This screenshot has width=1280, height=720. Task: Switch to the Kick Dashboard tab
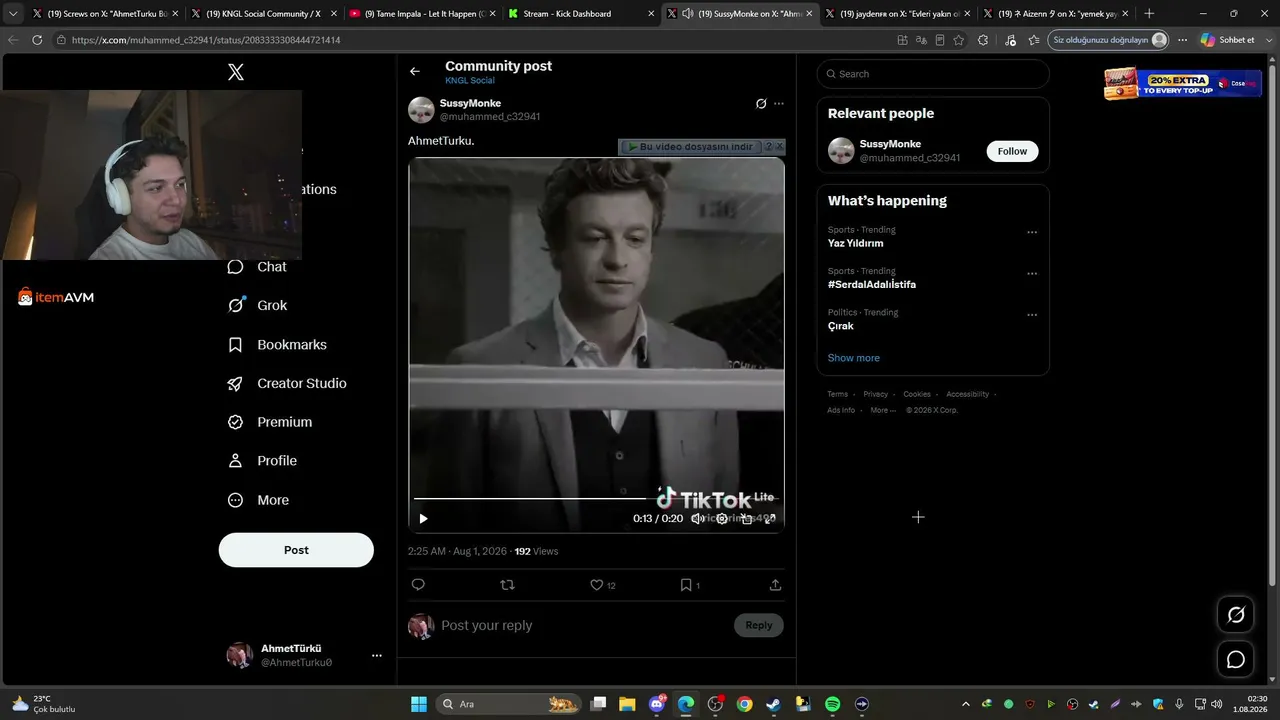tap(580, 14)
